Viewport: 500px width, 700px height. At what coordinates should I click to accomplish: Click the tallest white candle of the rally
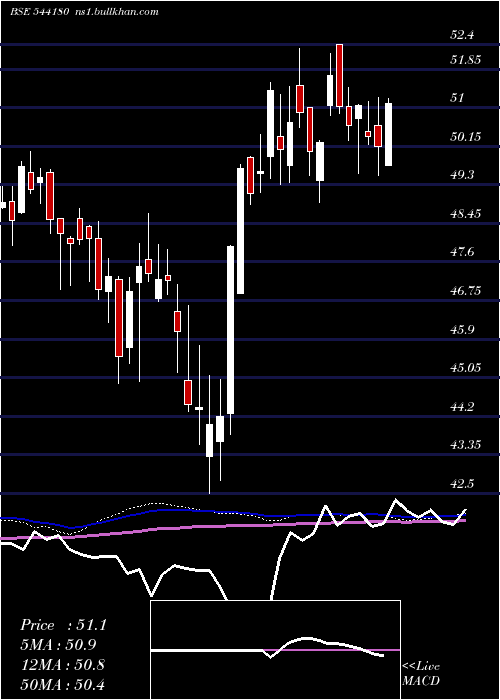pyautogui.click(x=230, y=329)
